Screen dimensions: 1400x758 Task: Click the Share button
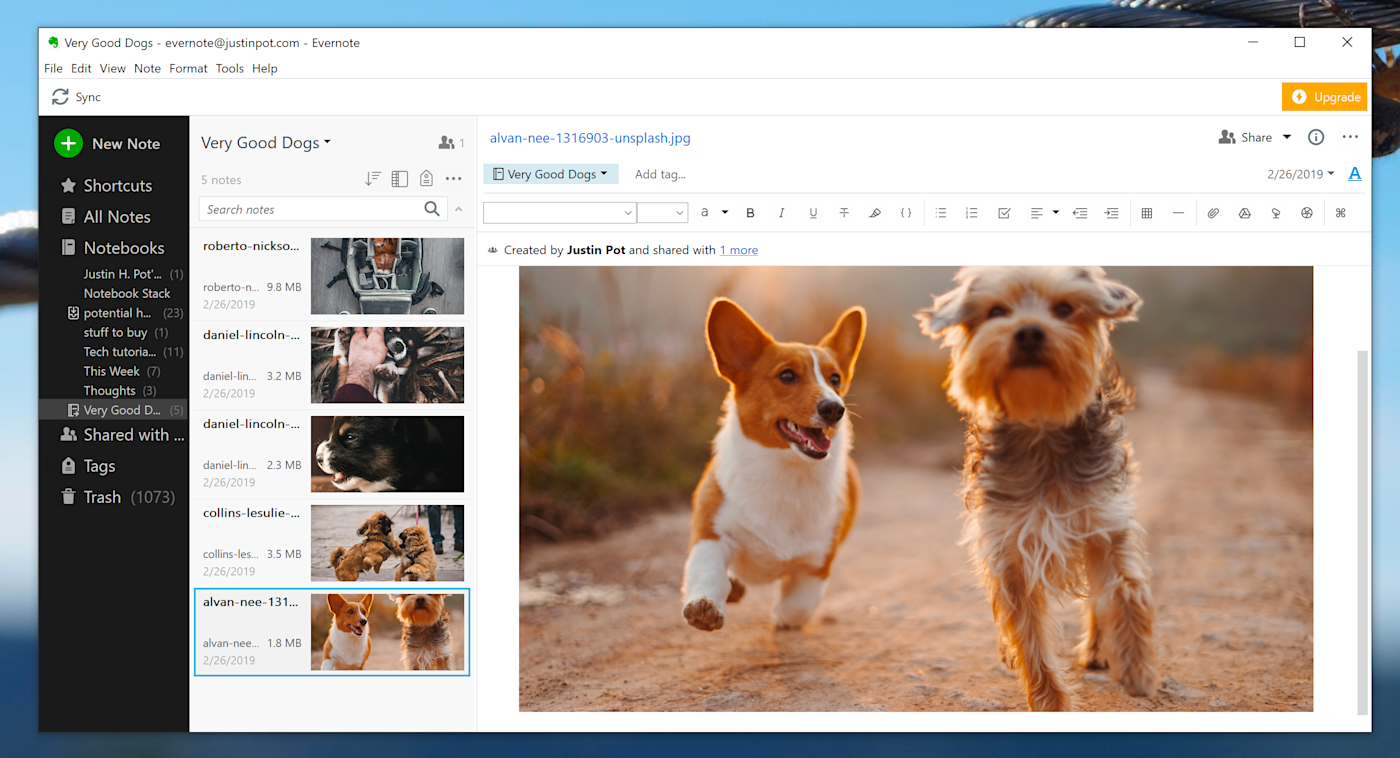click(1245, 138)
